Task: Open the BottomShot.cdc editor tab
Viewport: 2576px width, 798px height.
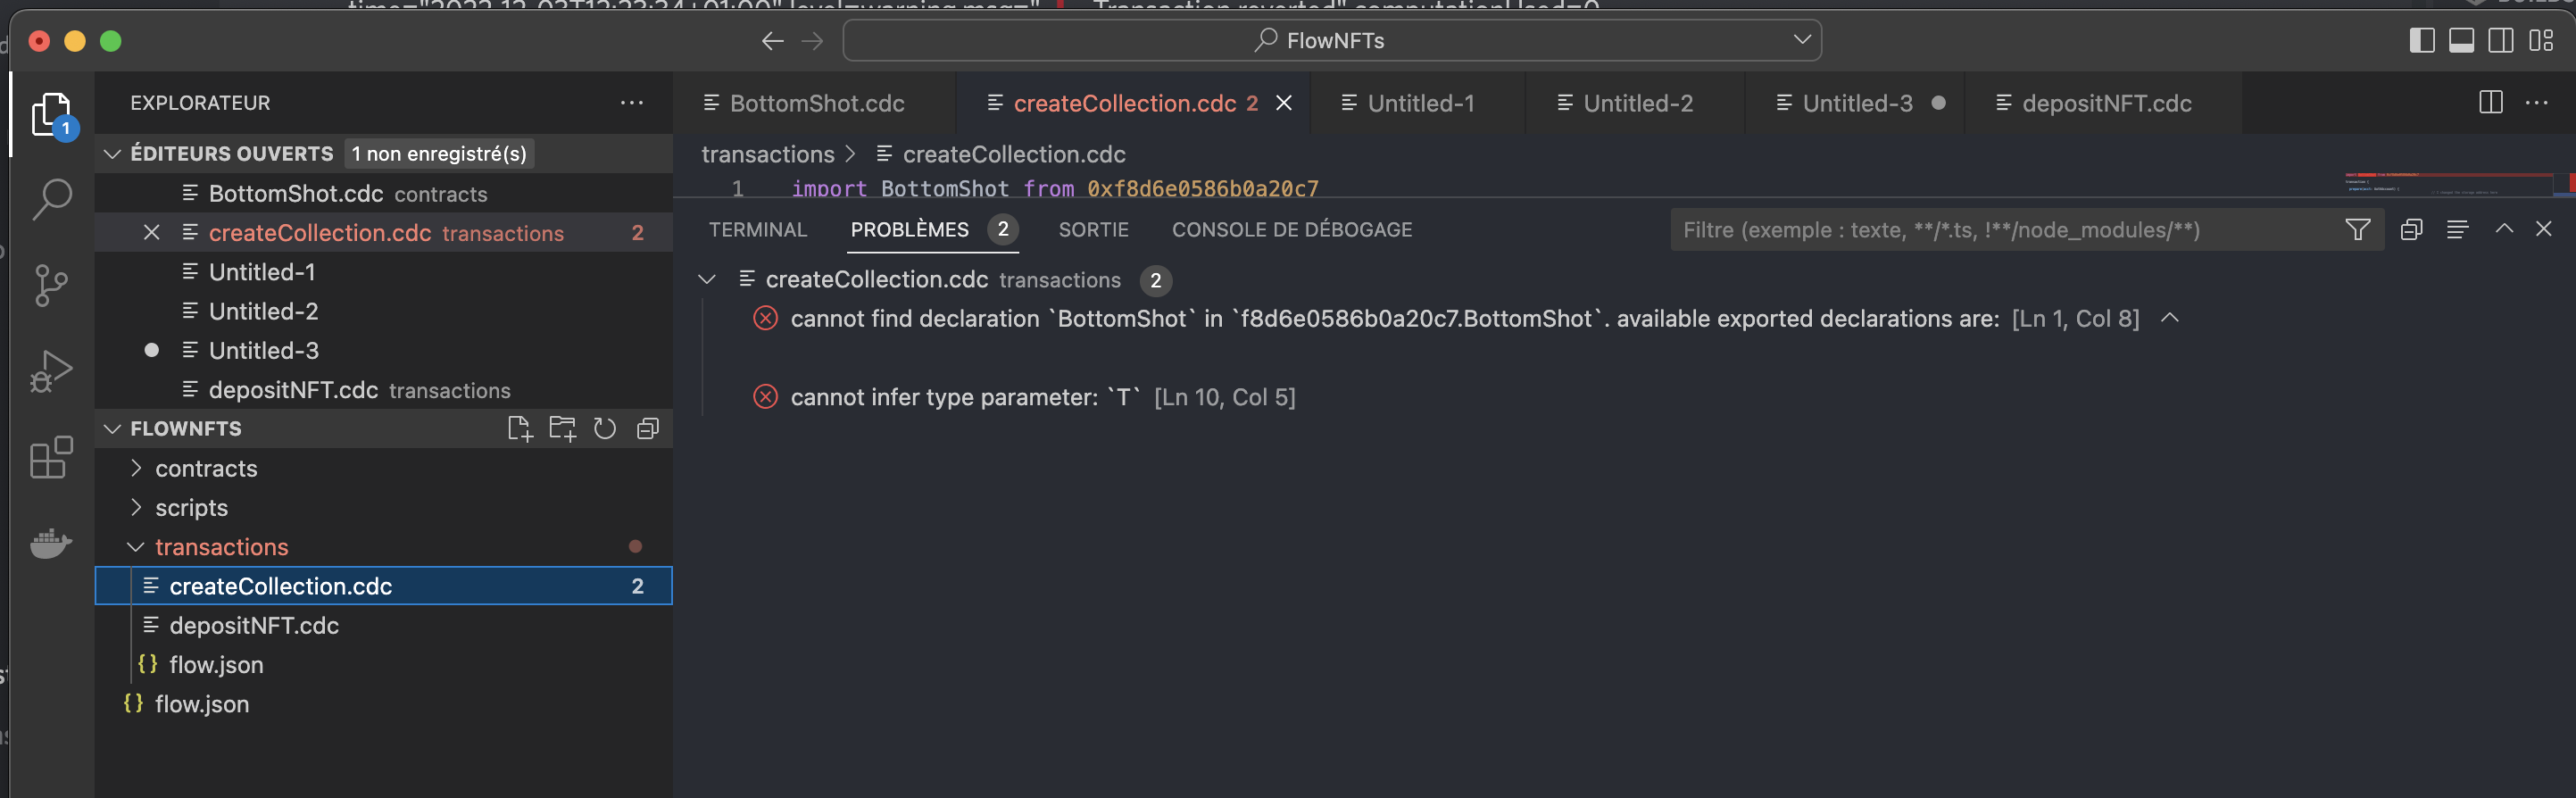Action: [x=815, y=103]
